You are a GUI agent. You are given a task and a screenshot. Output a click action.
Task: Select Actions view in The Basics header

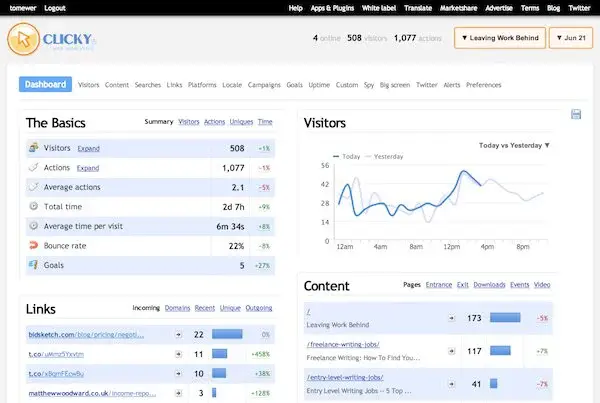pos(214,122)
